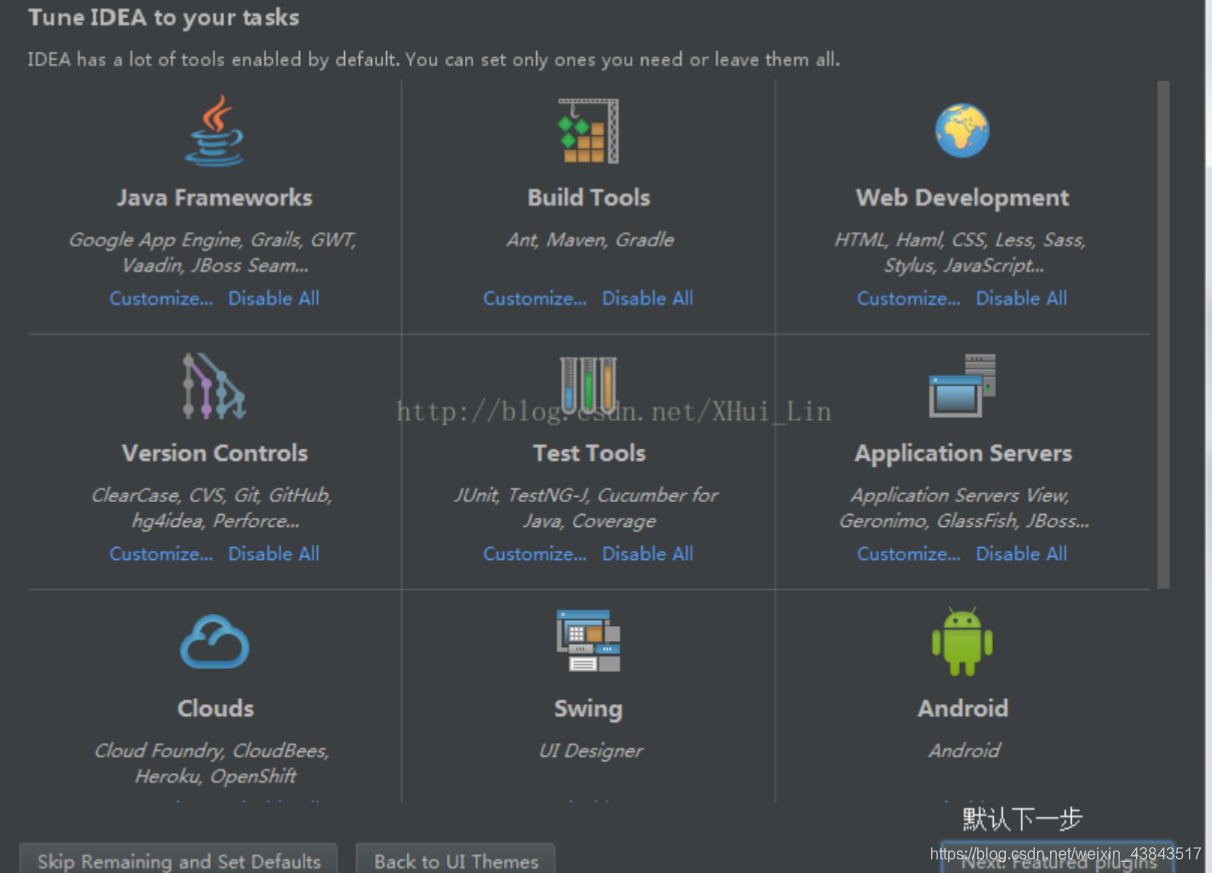The image size is (1212, 873).
Task: Click the Swing UI designer icon
Action: [588, 641]
